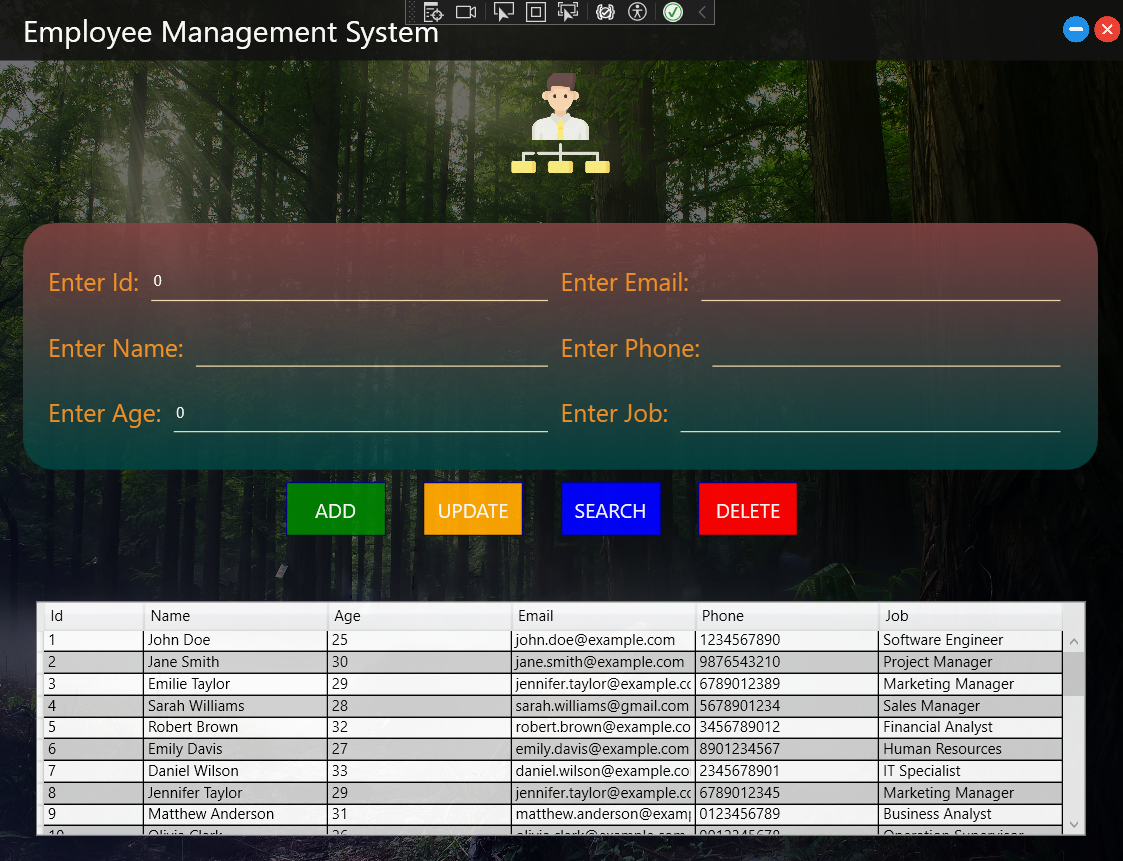Click the UPDATE button

pos(472,509)
